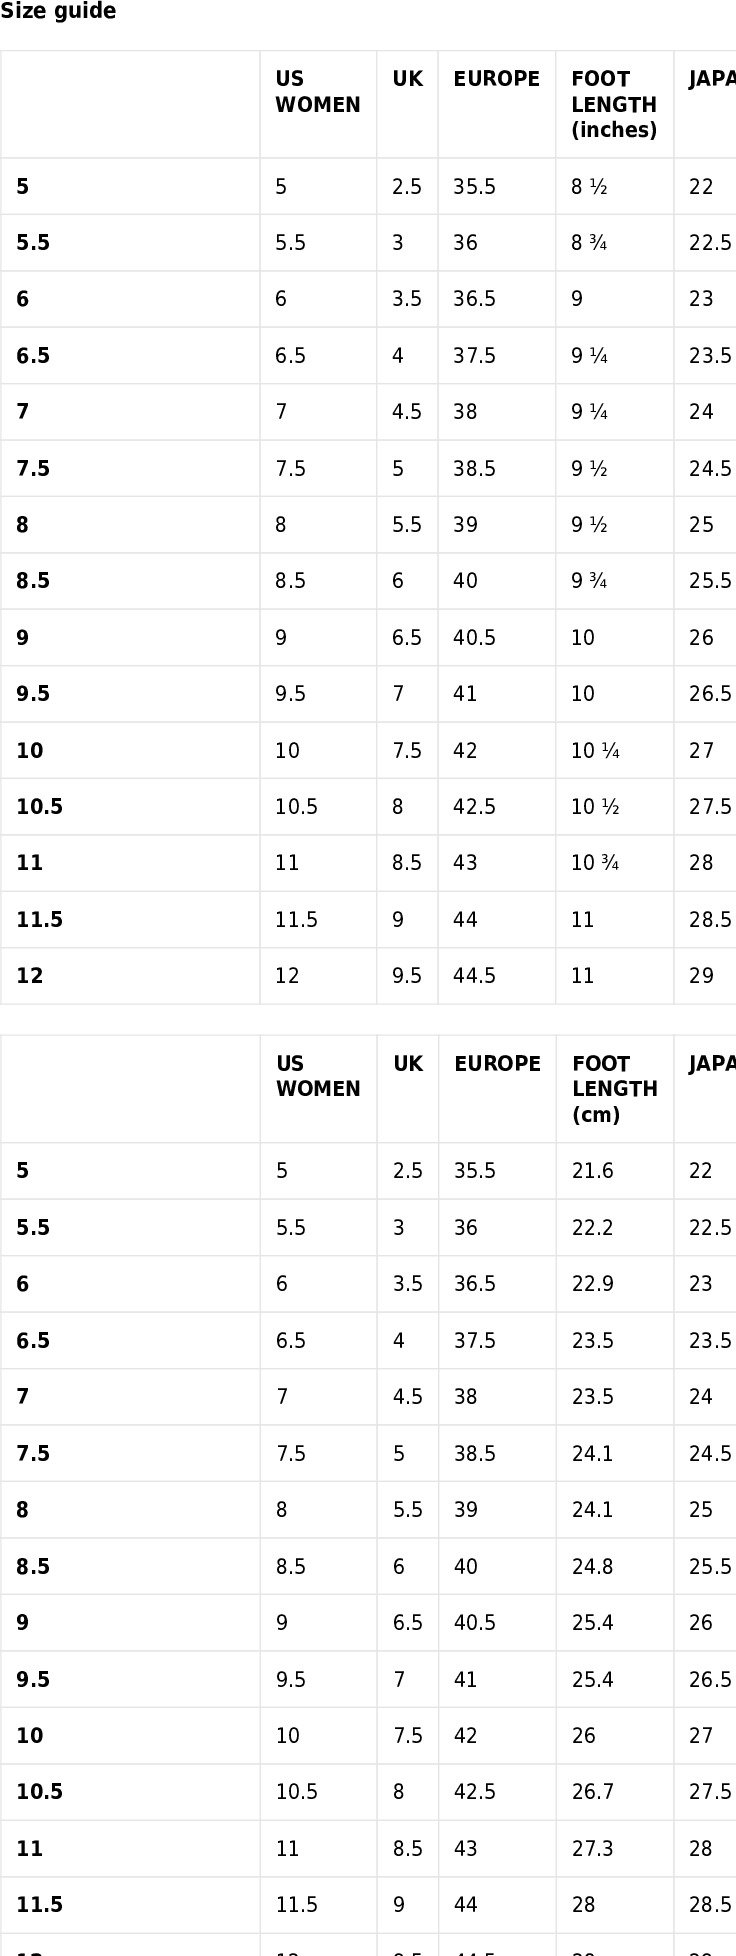
Task: Click the FOOT LENGTH (inches) column header
Action: click(614, 105)
